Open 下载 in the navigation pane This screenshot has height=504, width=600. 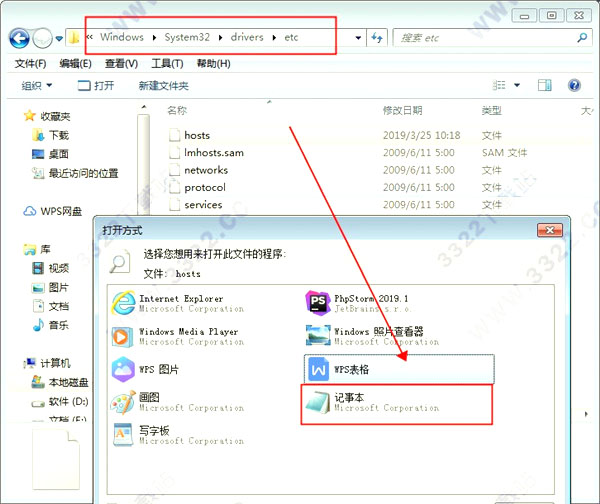(x=51, y=135)
